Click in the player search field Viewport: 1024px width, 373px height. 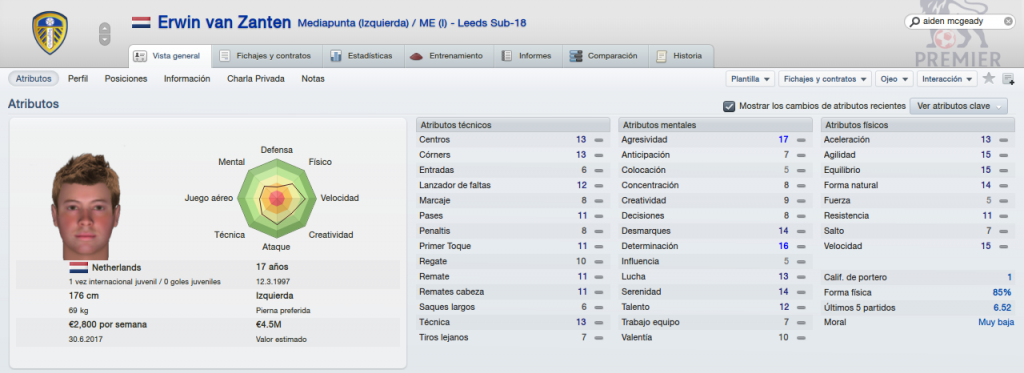tap(960, 22)
